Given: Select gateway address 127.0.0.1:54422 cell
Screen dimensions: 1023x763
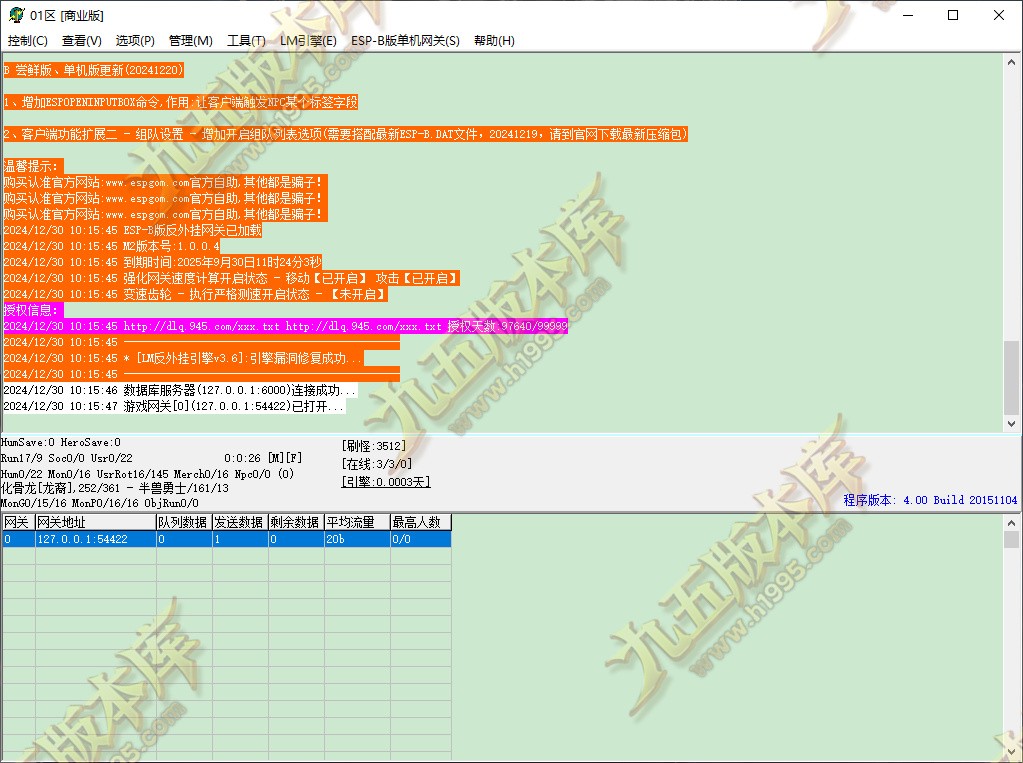Looking at the screenshot, I should coord(95,539).
